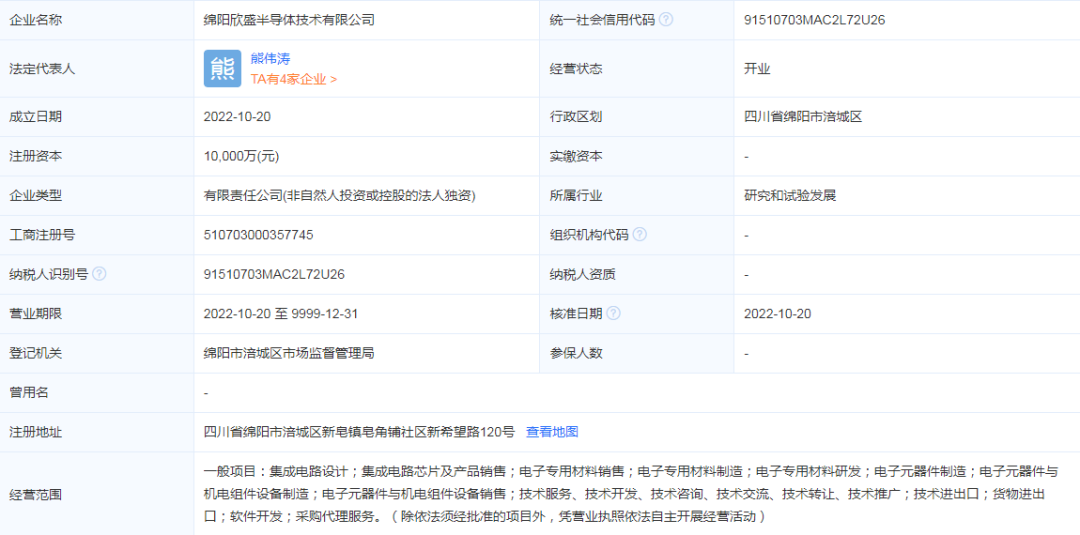
Task: Click the 实缴资本 label
Action: coord(577,156)
